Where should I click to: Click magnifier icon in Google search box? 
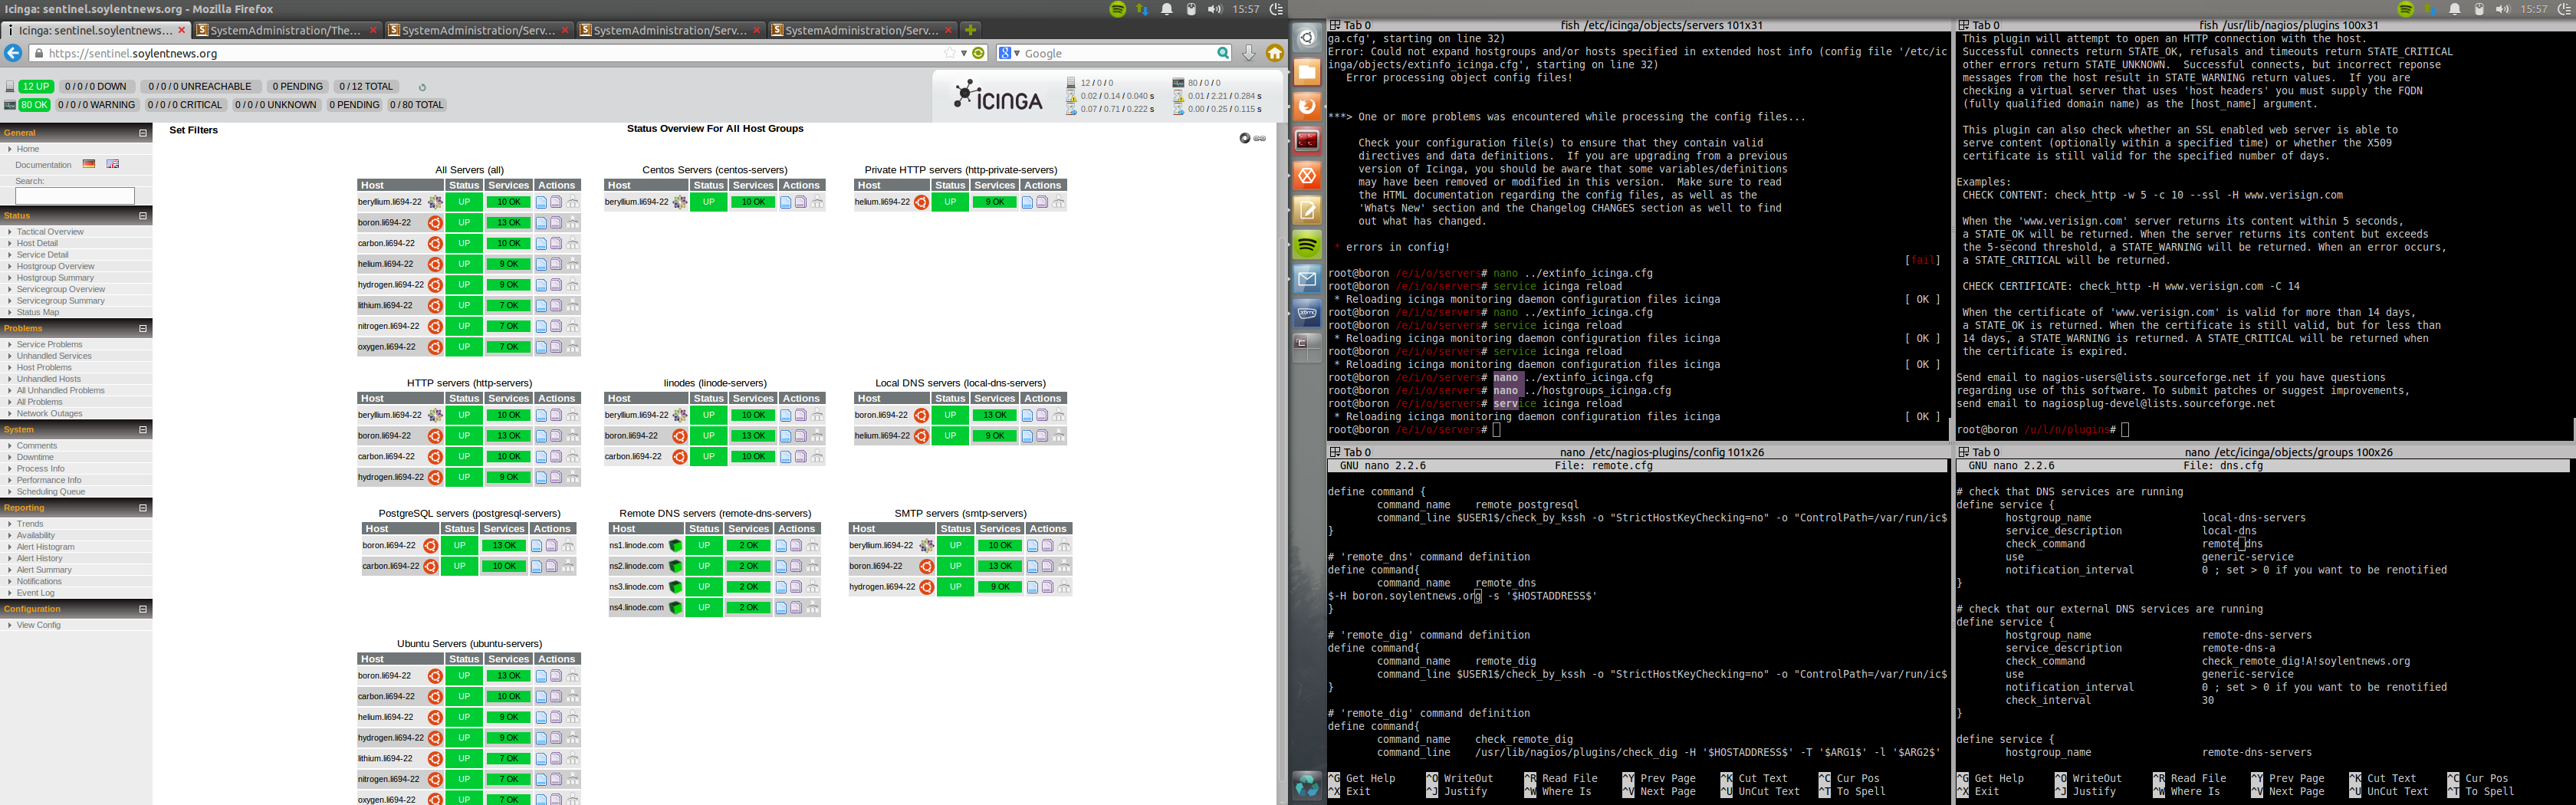coord(1222,53)
